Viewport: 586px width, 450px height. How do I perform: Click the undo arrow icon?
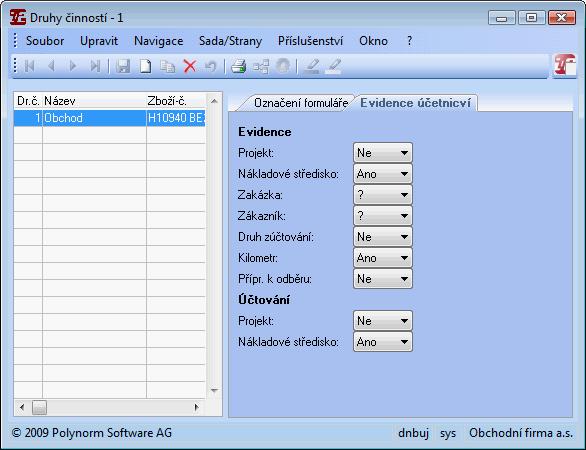211,67
